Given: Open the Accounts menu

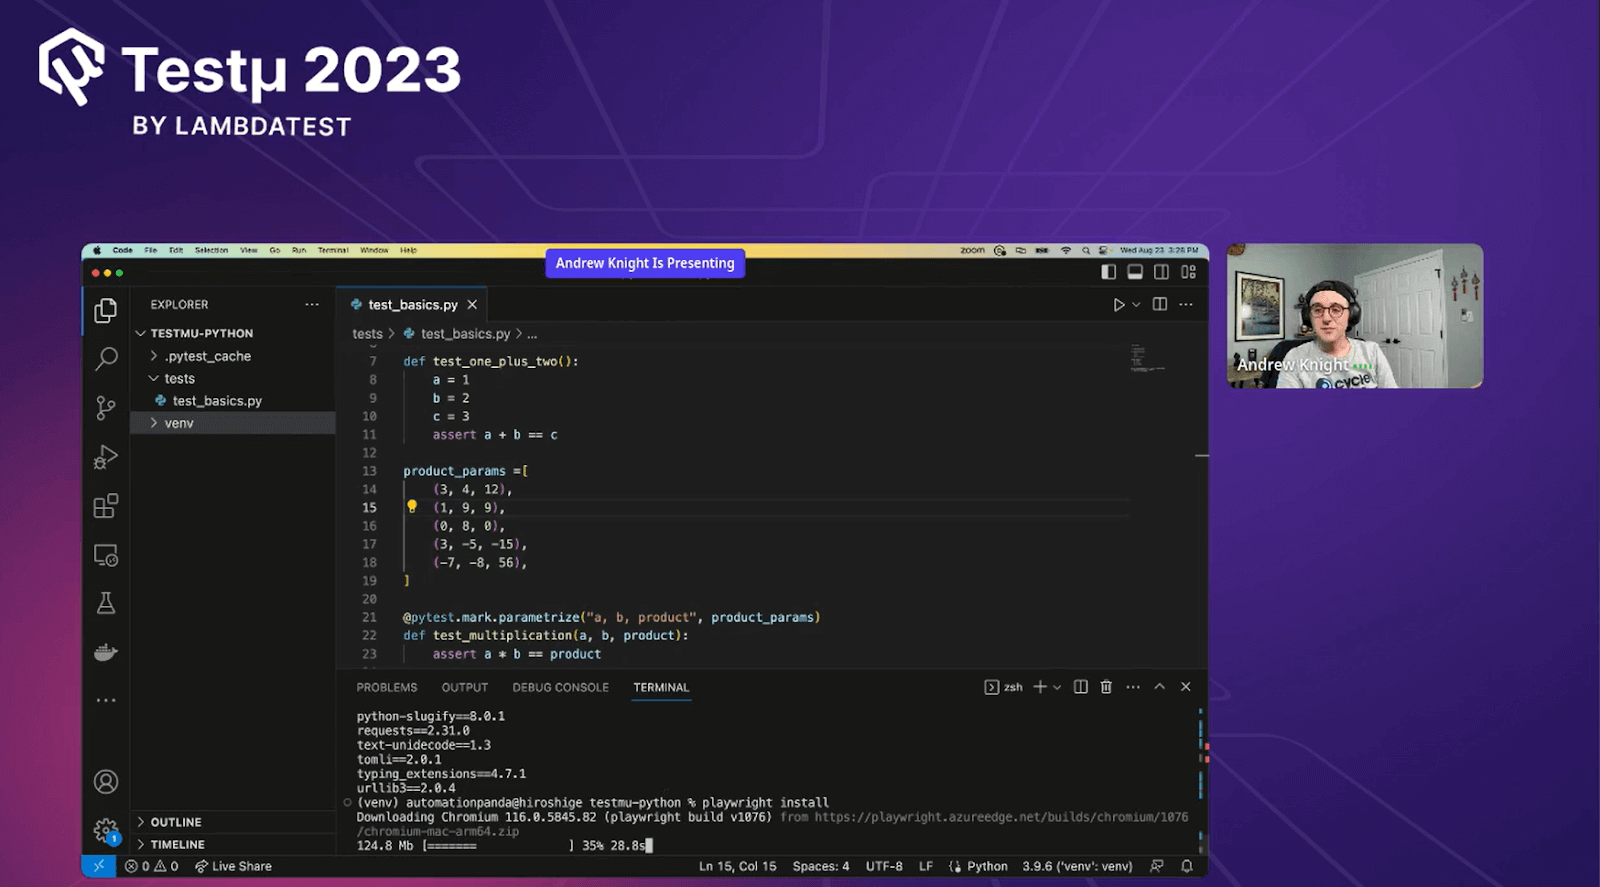Looking at the screenshot, I should pos(105,782).
